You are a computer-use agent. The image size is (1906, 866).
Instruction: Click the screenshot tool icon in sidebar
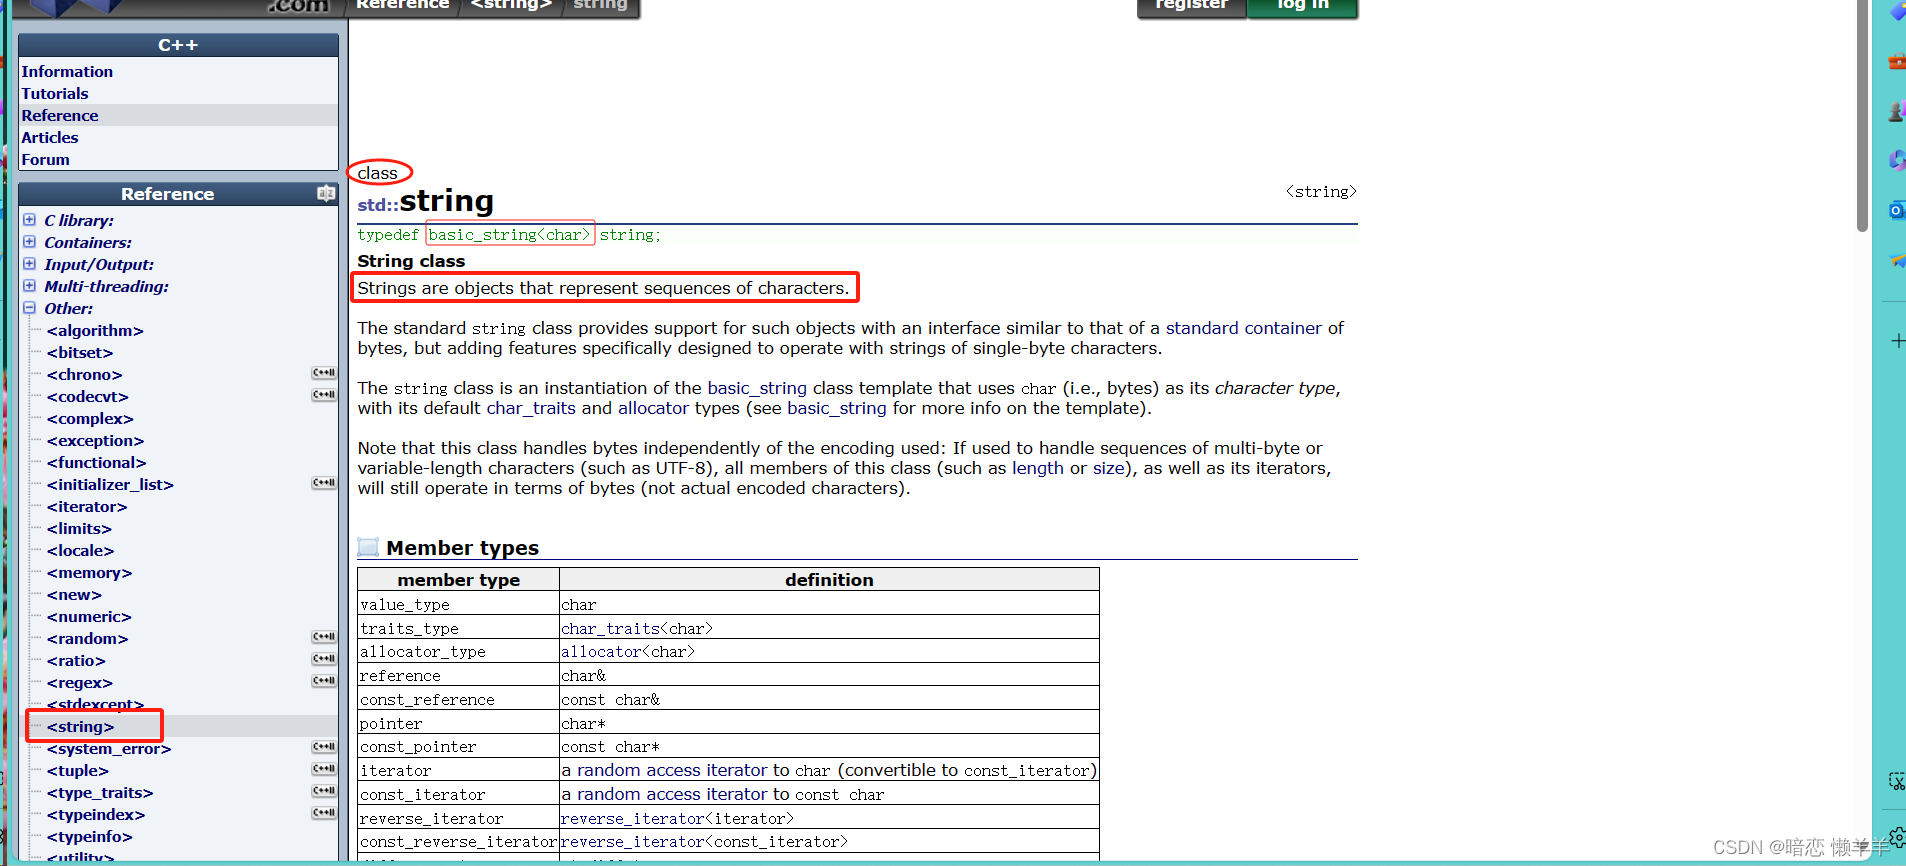(x=1896, y=781)
